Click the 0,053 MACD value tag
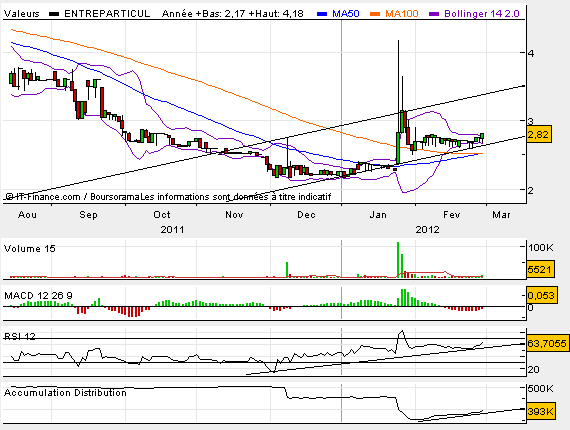Image resolution: width=570 pixels, height=430 pixels. 541,295
